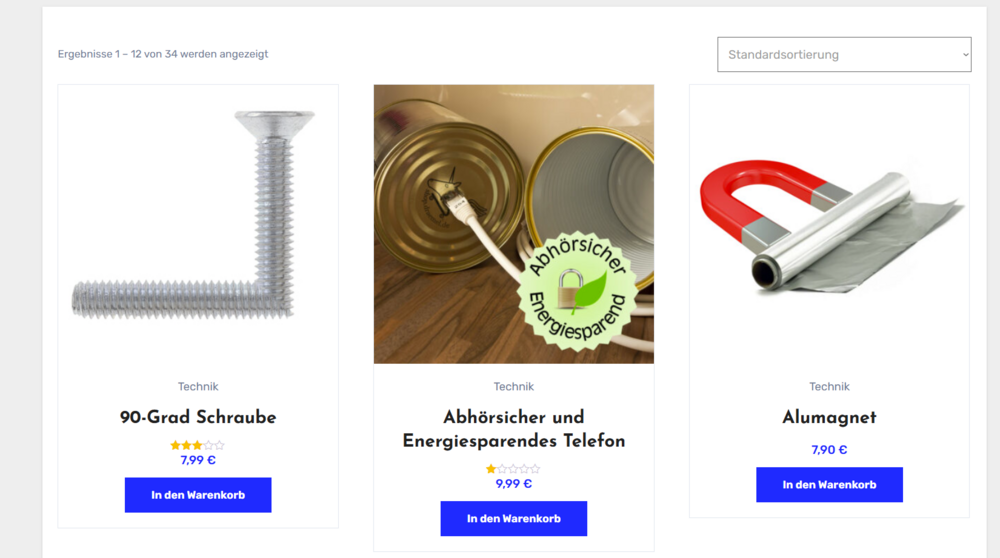
Task: Click the 7,90 € price label
Action: point(829,450)
